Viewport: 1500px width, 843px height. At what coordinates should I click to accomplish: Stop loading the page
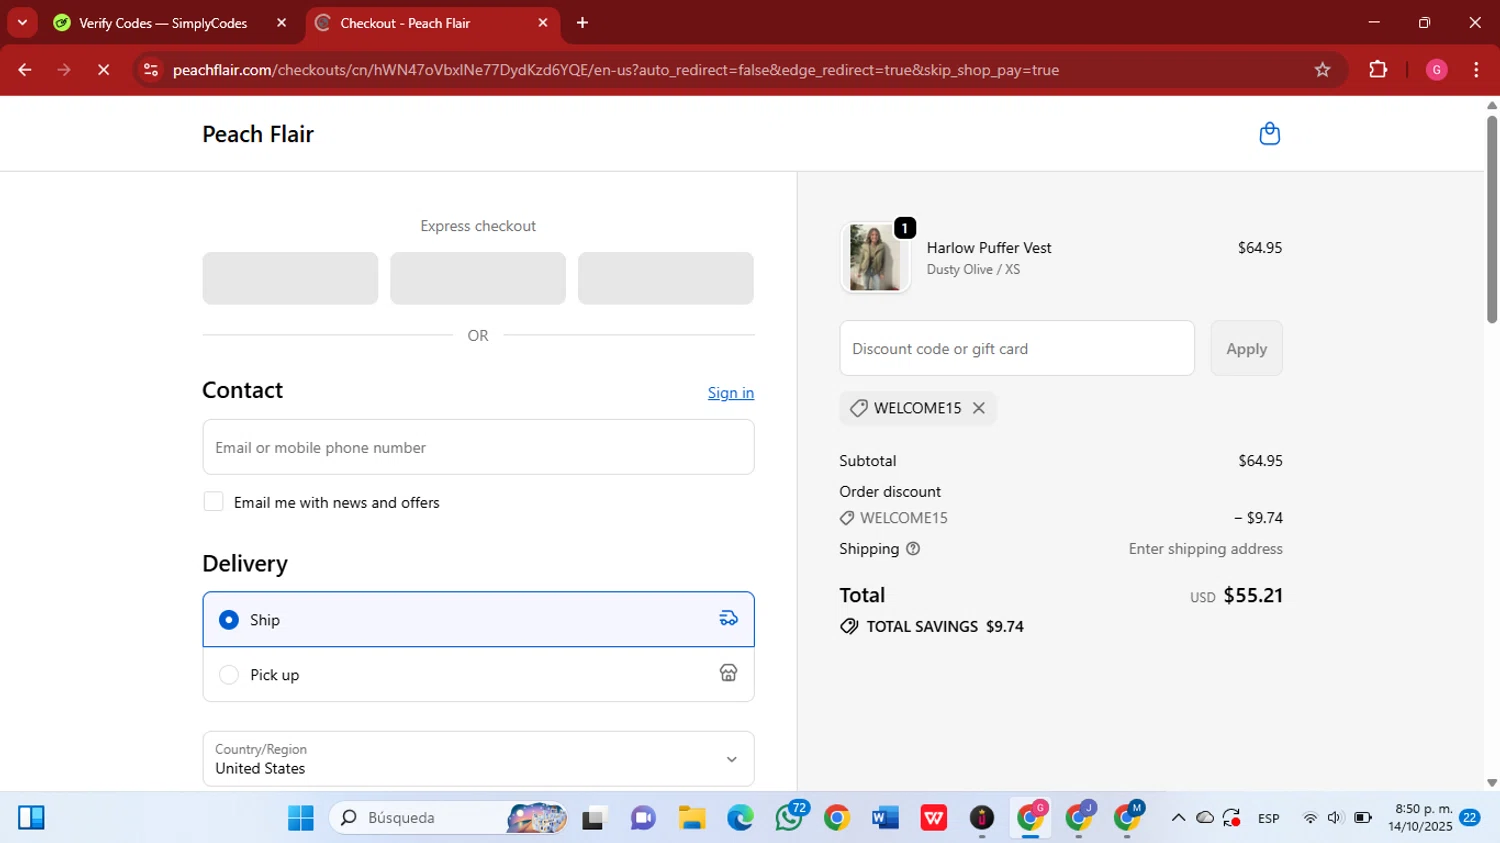click(x=103, y=70)
